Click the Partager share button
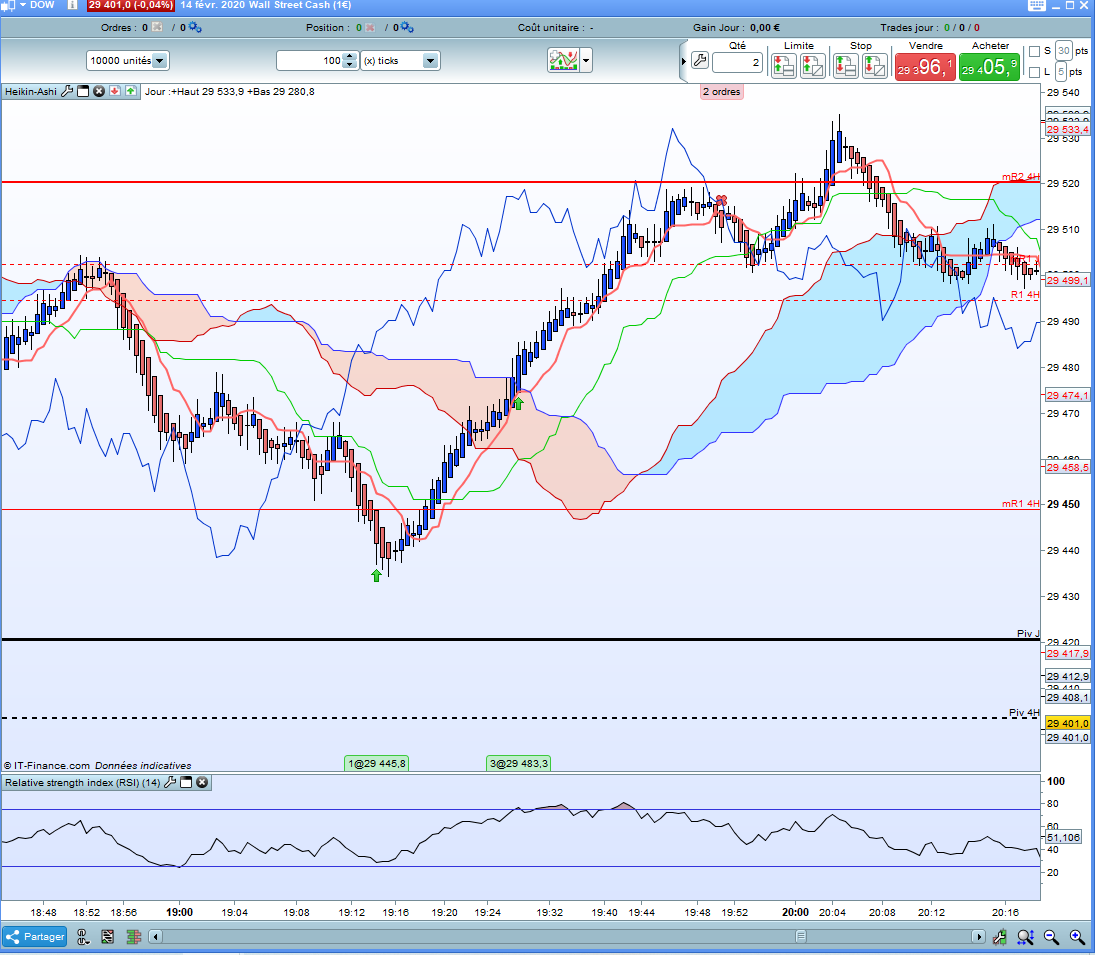 click(35, 937)
